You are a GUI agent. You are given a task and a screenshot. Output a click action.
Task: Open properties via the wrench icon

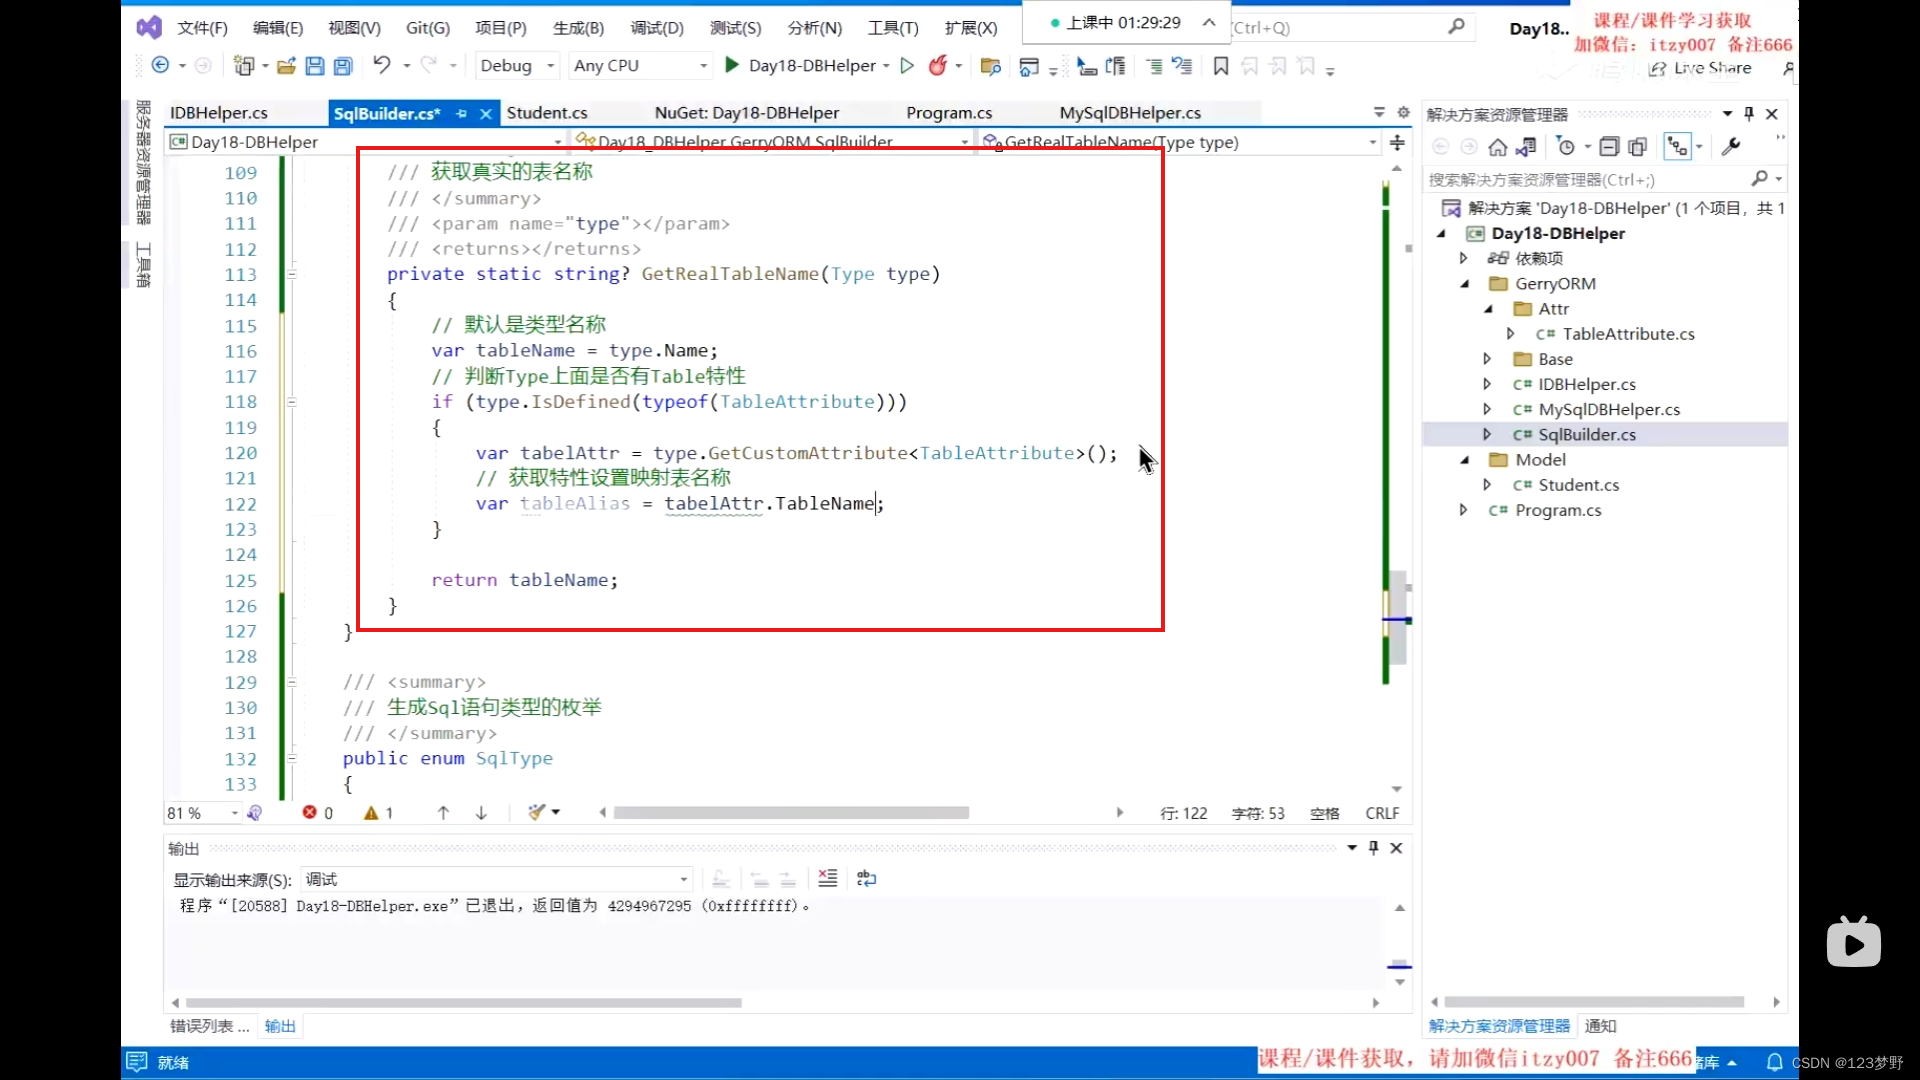coord(1731,147)
